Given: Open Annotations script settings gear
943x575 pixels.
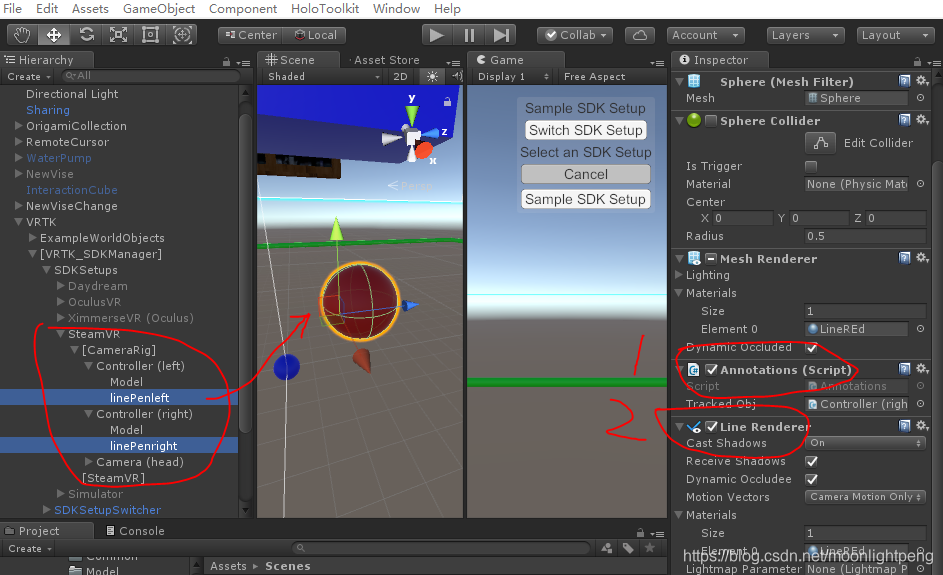Looking at the screenshot, I should tap(923, 368).
